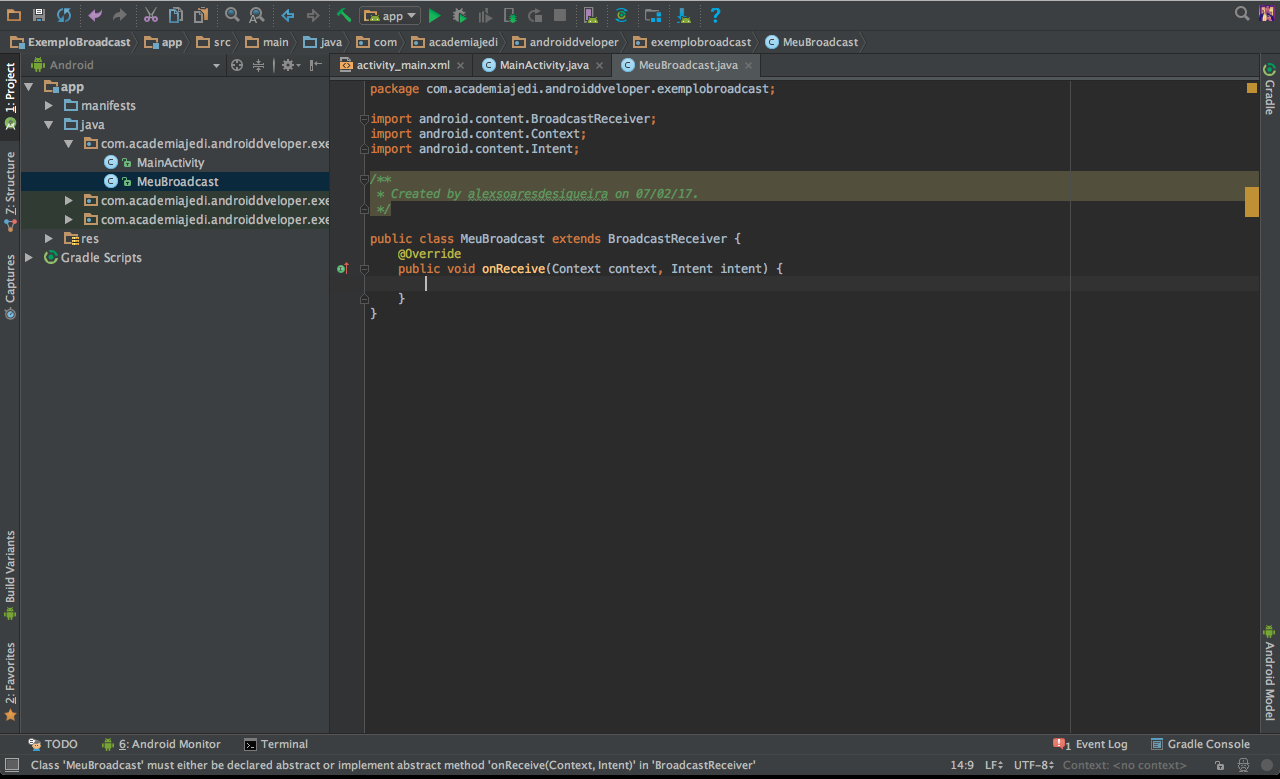Open the Event Log panel
The image size is (1280, 779).
[1091, 744]
